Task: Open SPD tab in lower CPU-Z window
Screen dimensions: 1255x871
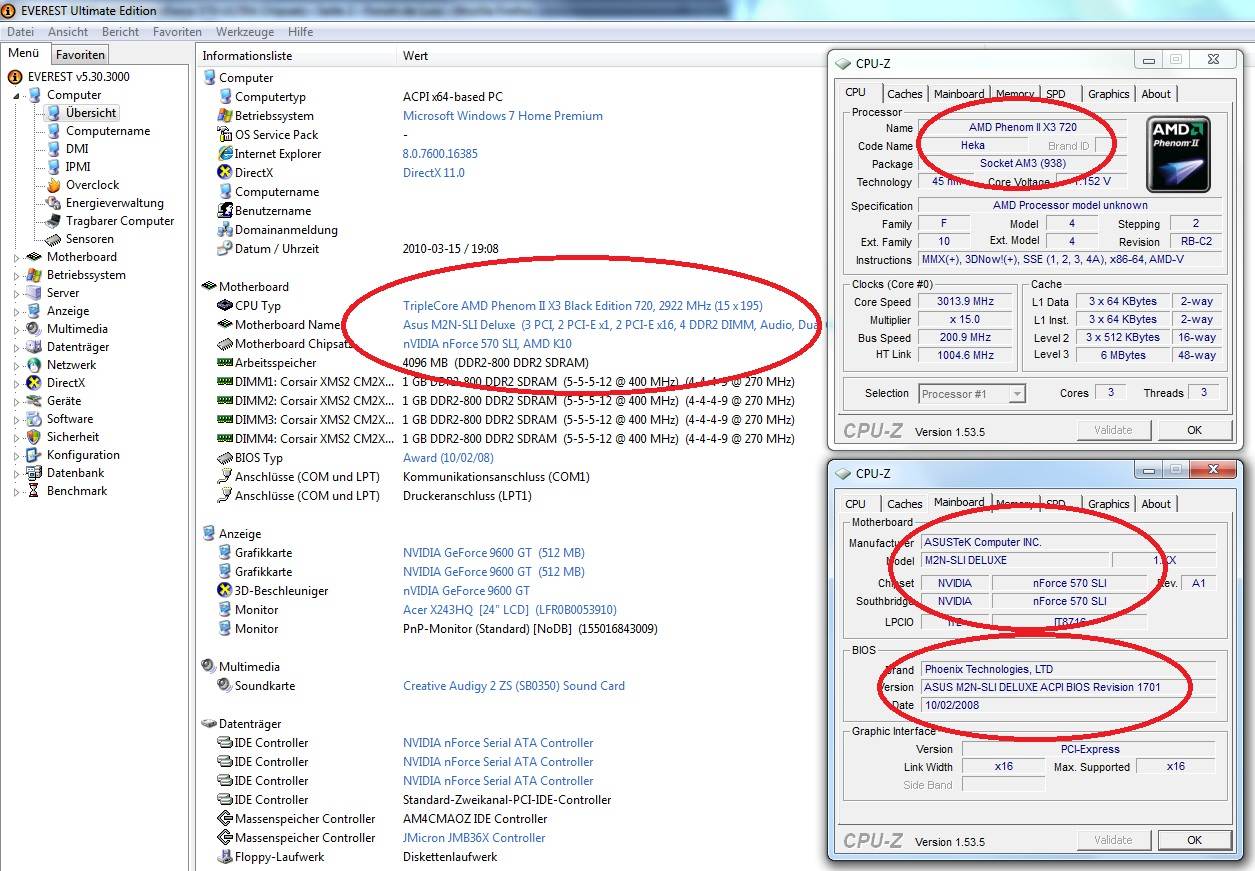Action: coord(1056,504)
